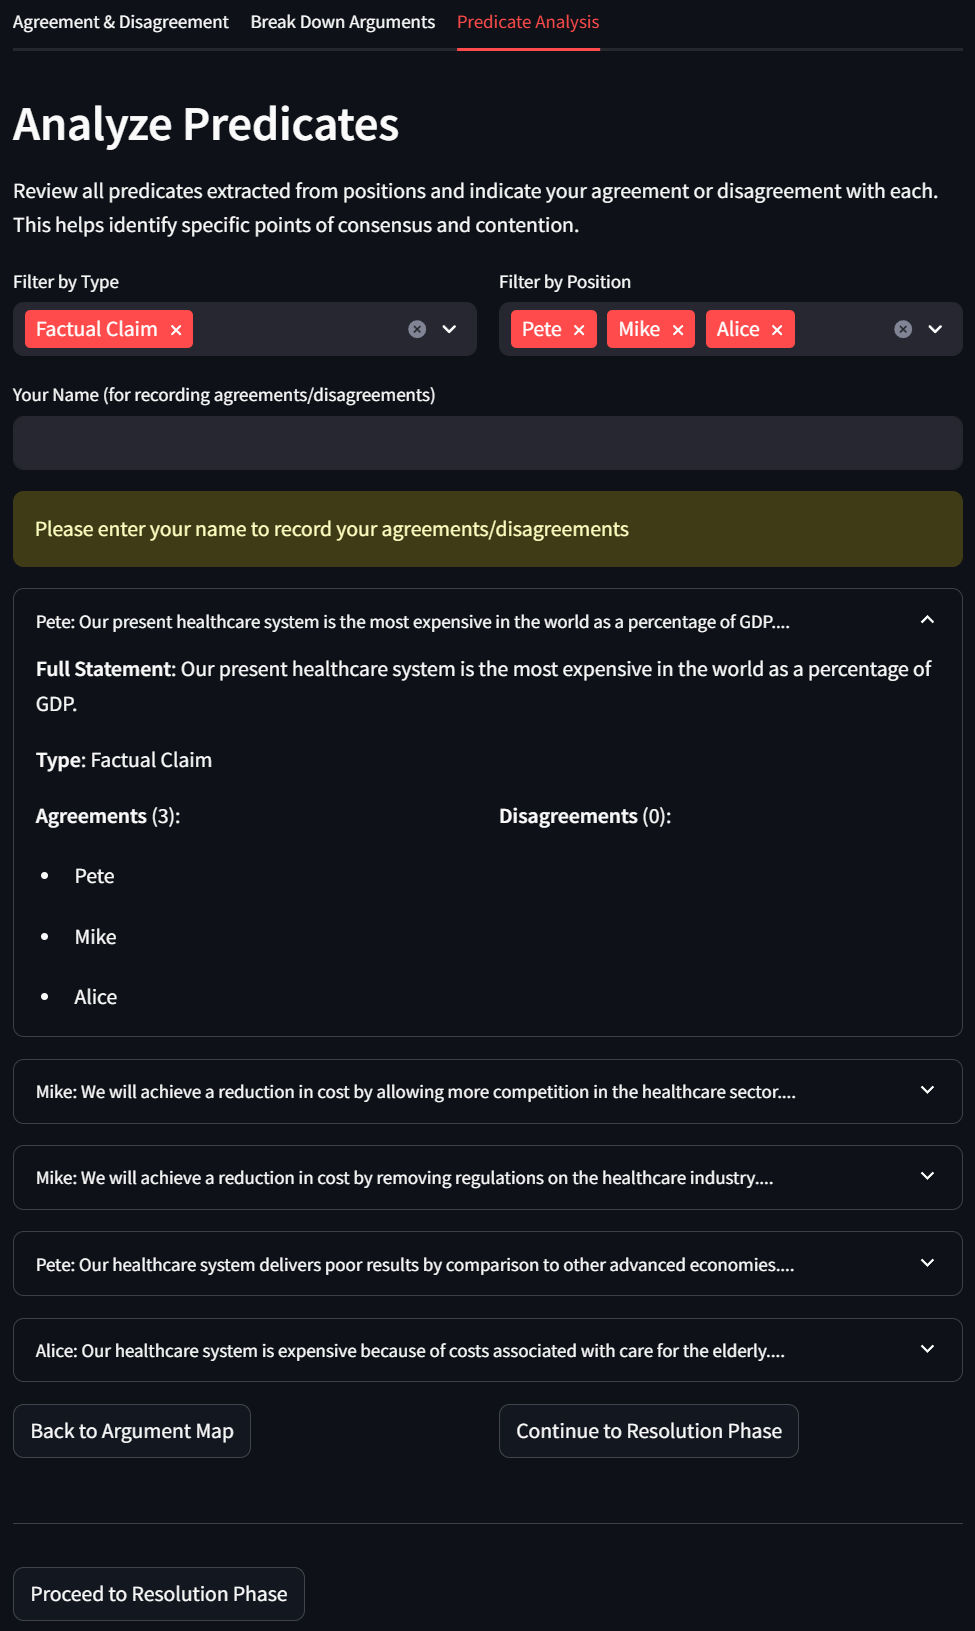The height and width of the screenshot is (1631, 975).
Task: Select the Predicate Analysis tab
Action: (528, 22)
